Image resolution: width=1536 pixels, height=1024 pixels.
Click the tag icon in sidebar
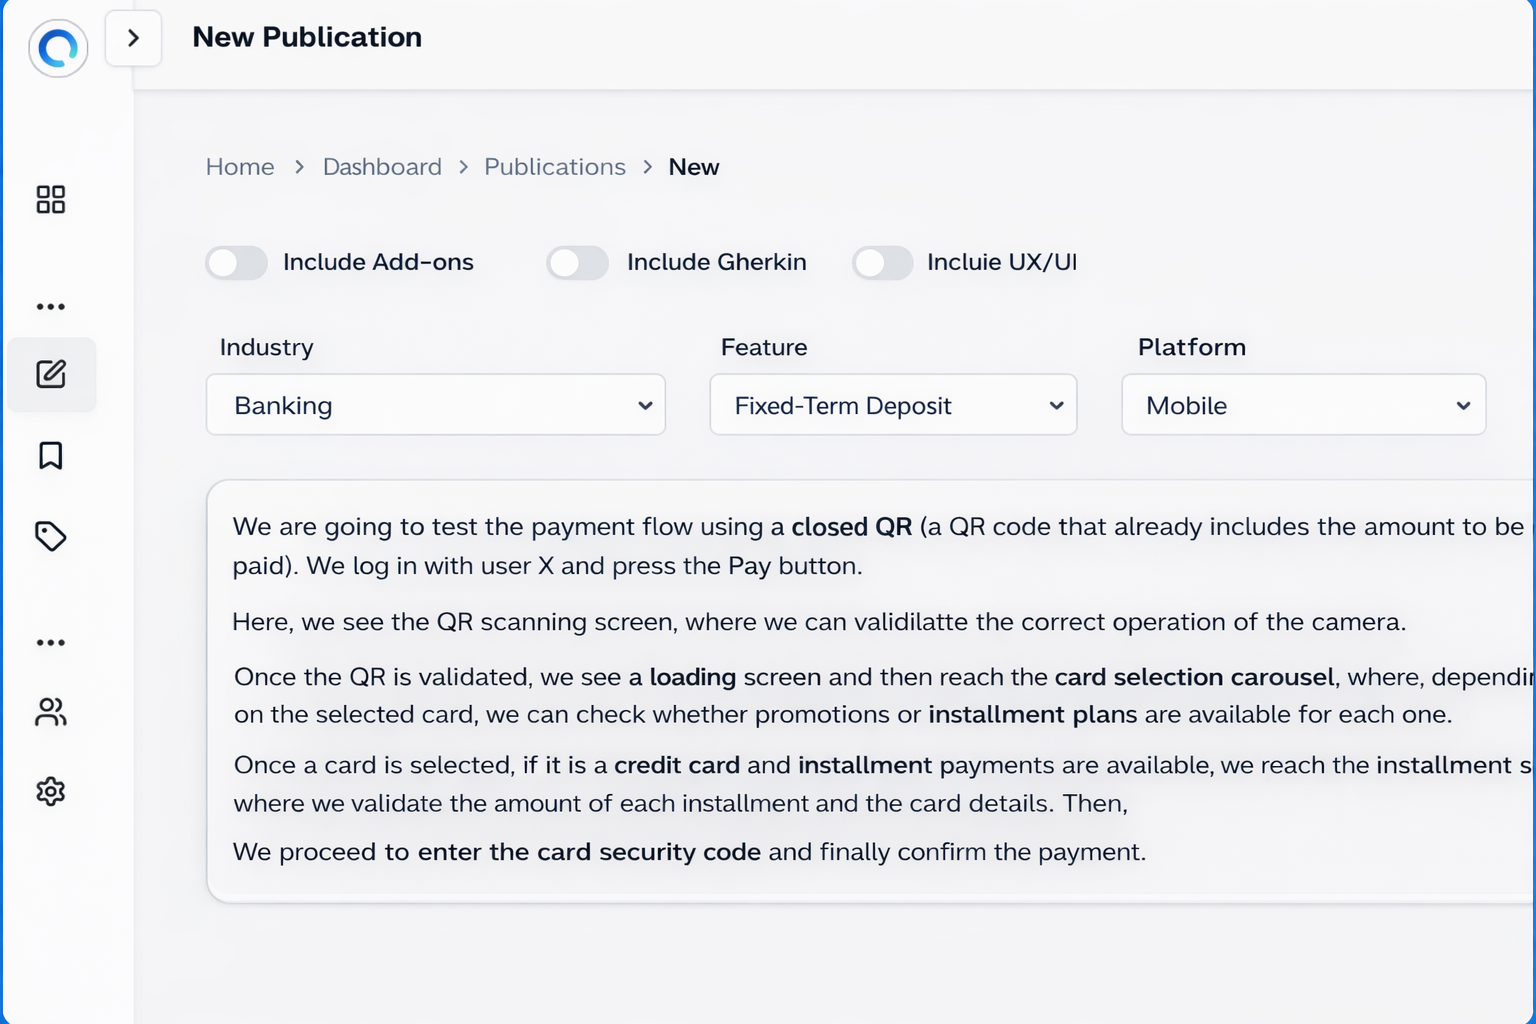pos(51,537)
